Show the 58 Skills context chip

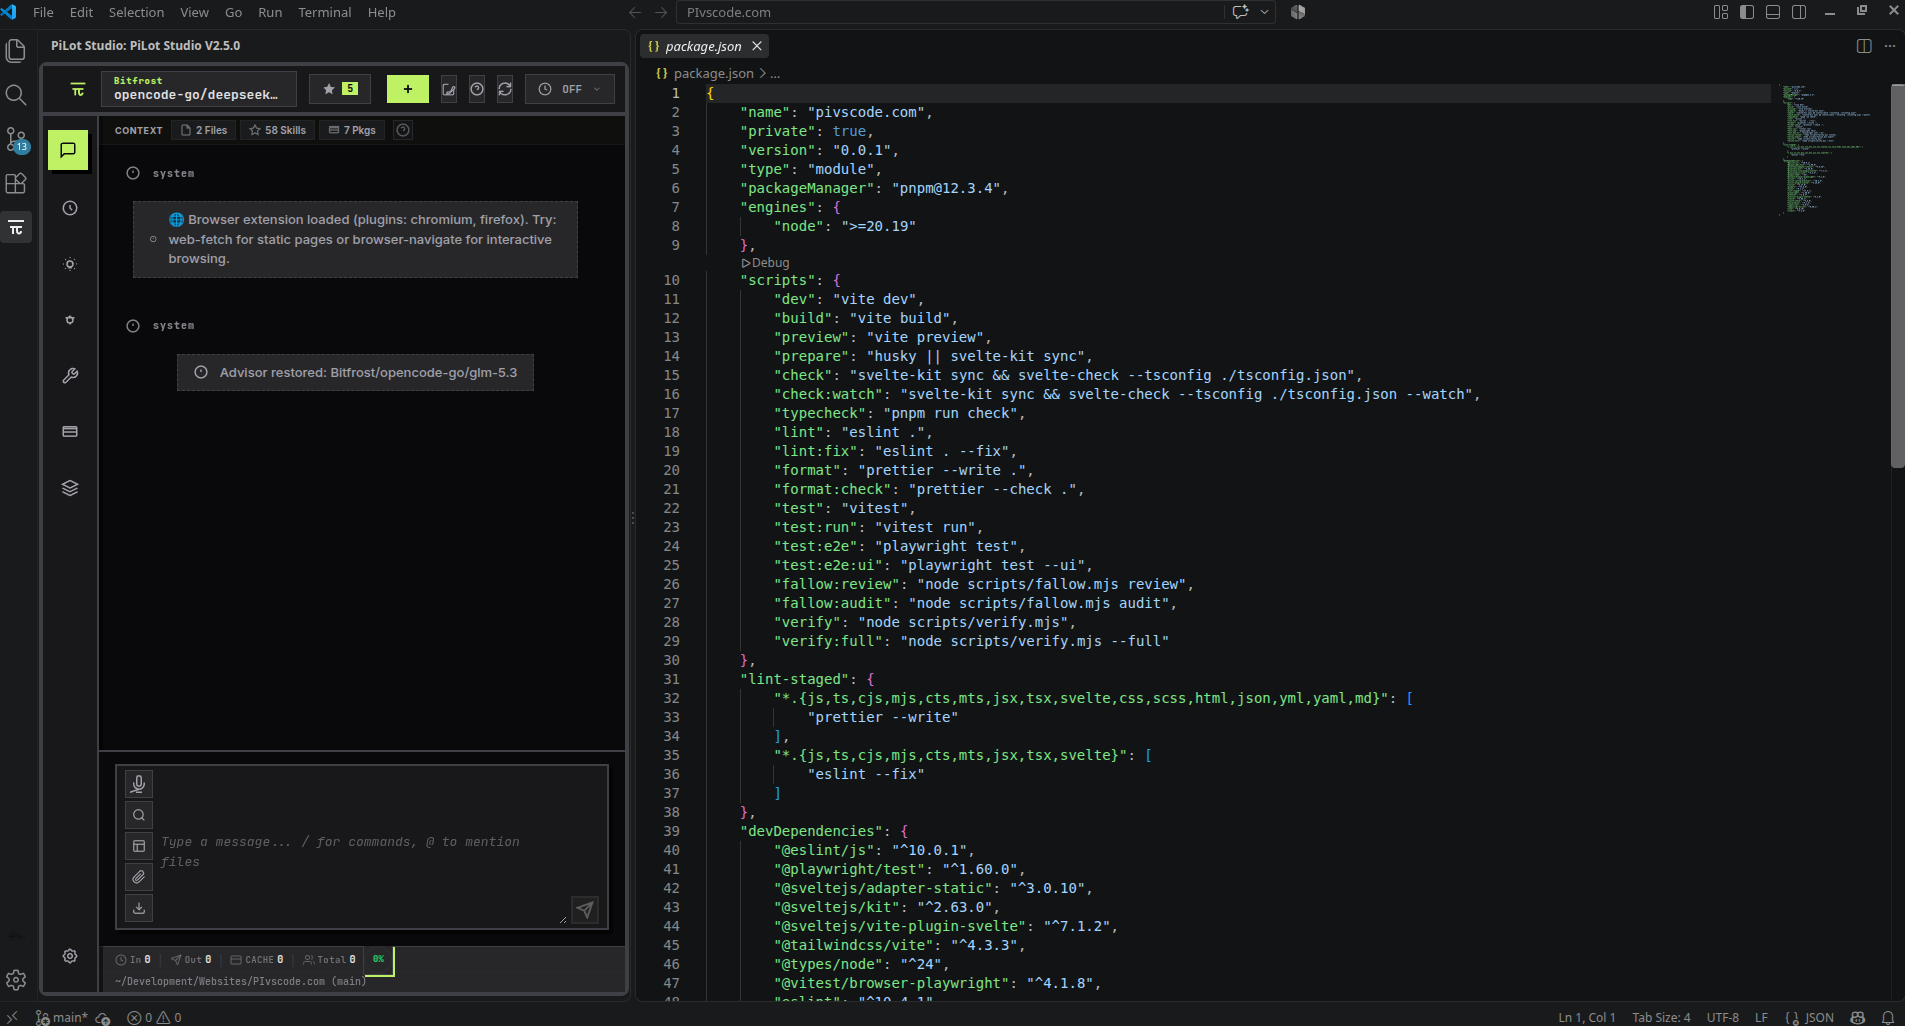click(x=278, y=130)
